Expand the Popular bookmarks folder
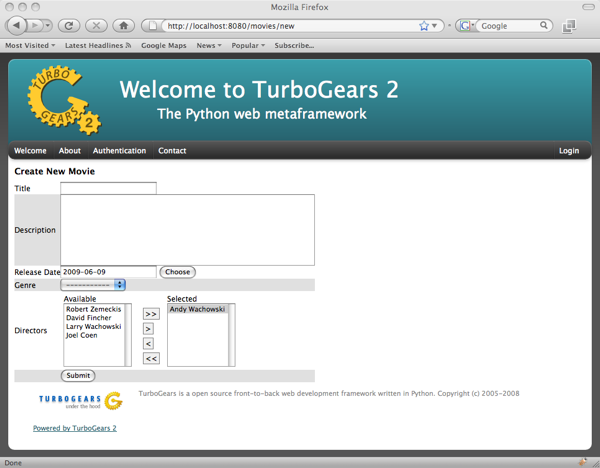Image resolution: width=600 pixels, height=468 pixels. [248, 45]
